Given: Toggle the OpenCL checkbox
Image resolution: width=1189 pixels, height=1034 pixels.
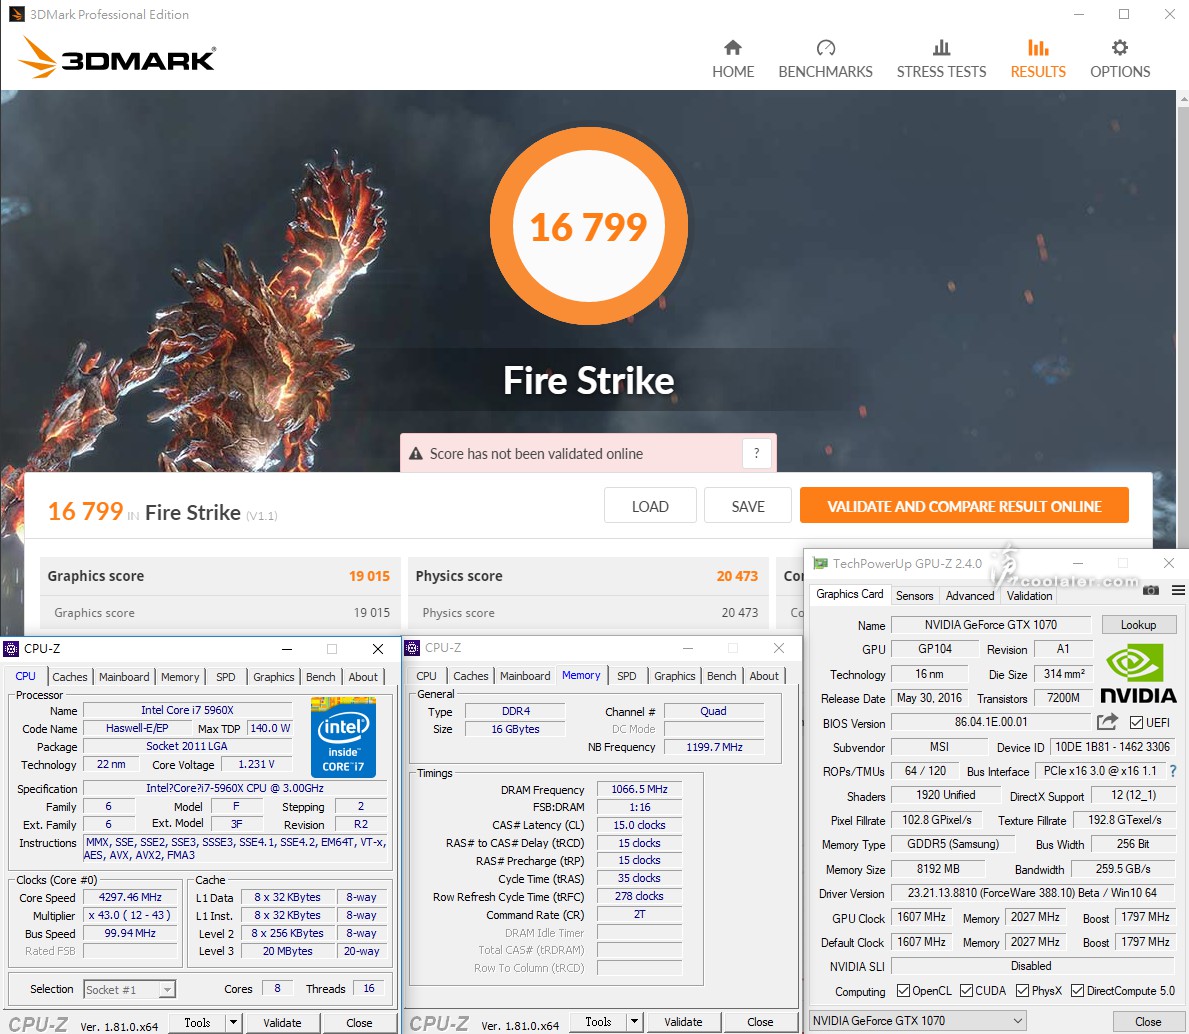Looking at the screenshot, I should [903, 991].
